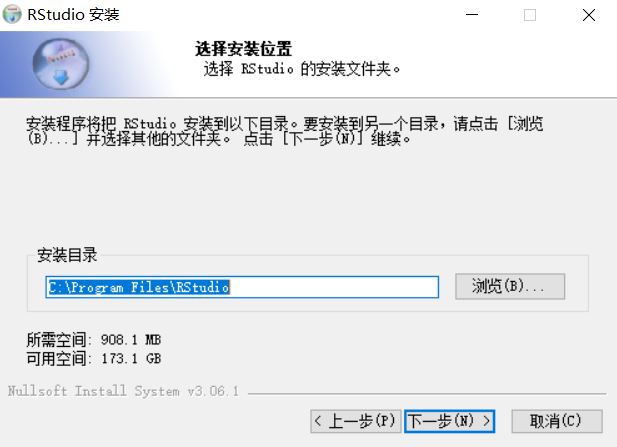Click the 选择安装位置 header title
Screen dimensions: 617x447
coord(244,49)
